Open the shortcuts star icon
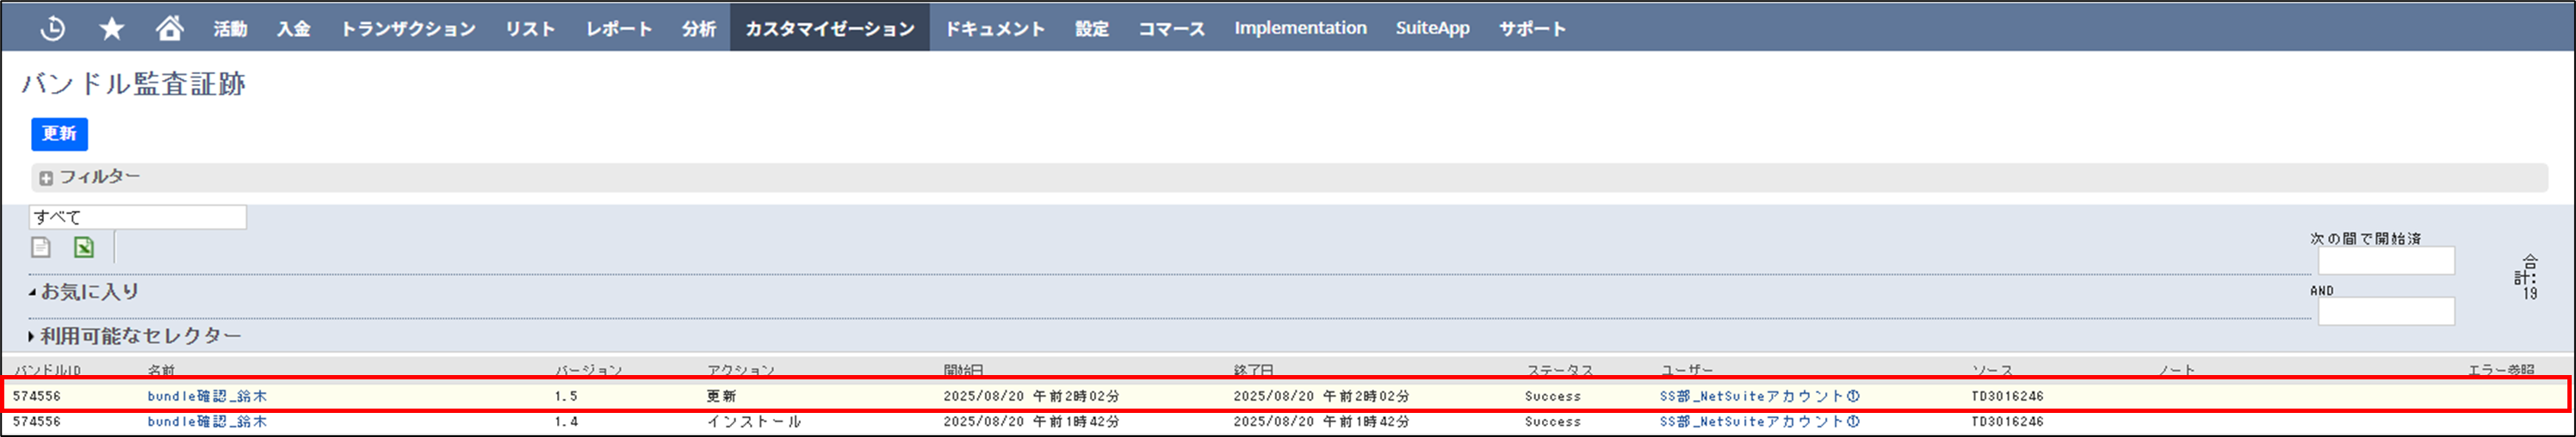The height and width of the screenshot is (437, 2576). 111,28
